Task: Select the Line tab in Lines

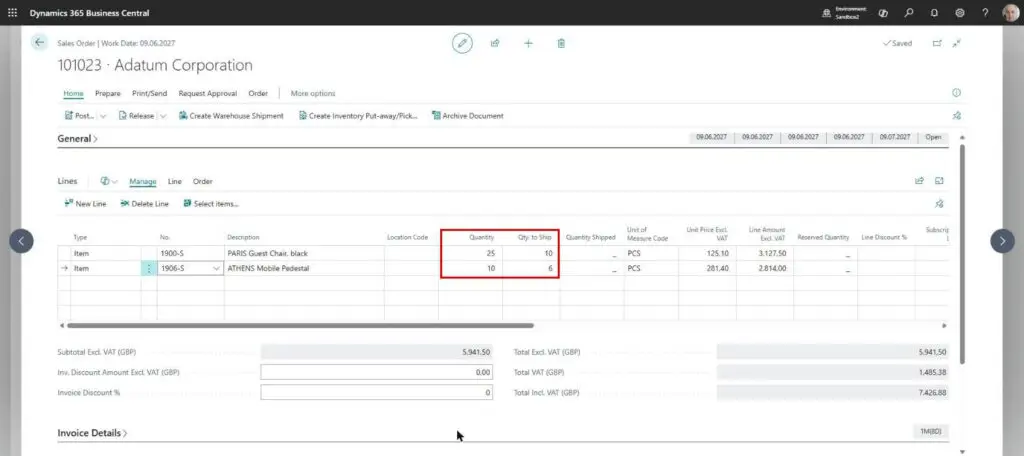Action: [x=174, y=182]
